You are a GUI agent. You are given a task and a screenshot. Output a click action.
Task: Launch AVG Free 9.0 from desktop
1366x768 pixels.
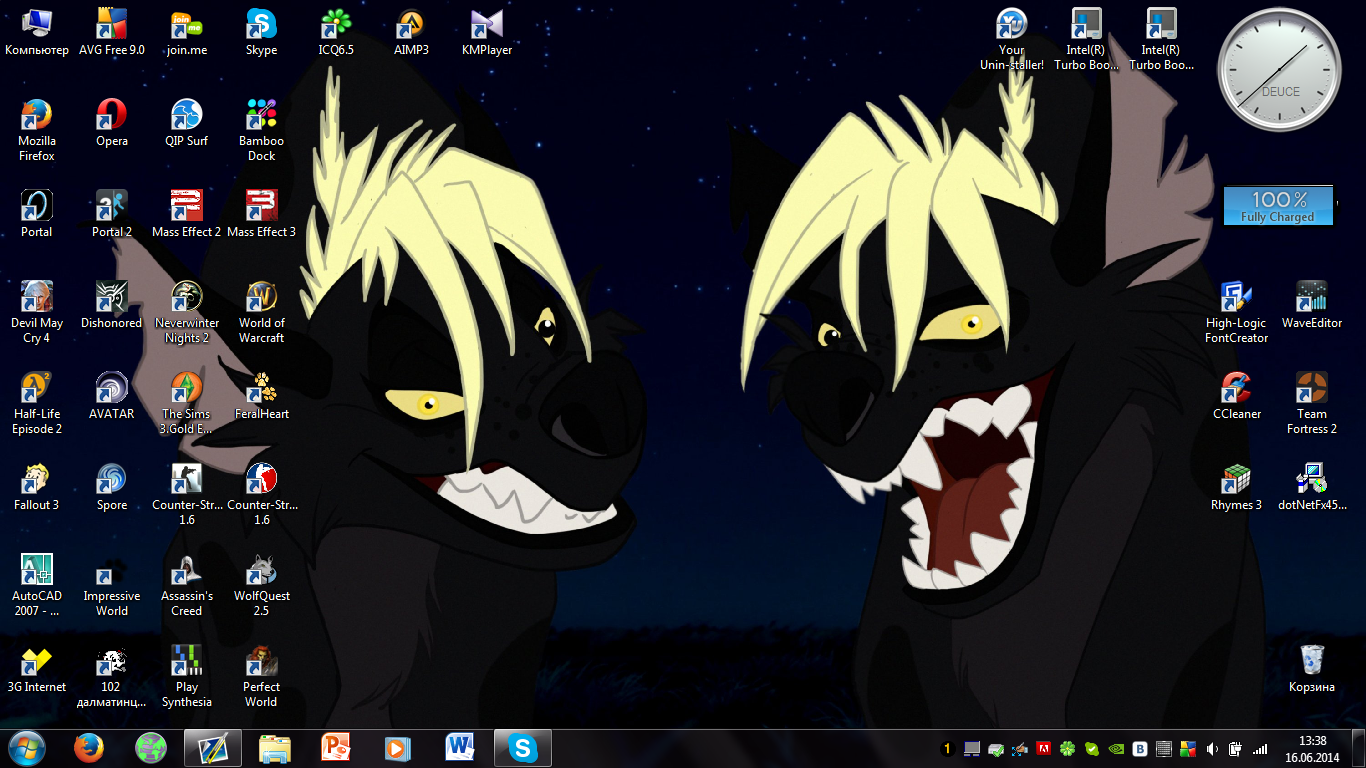[x=112, y=32]
